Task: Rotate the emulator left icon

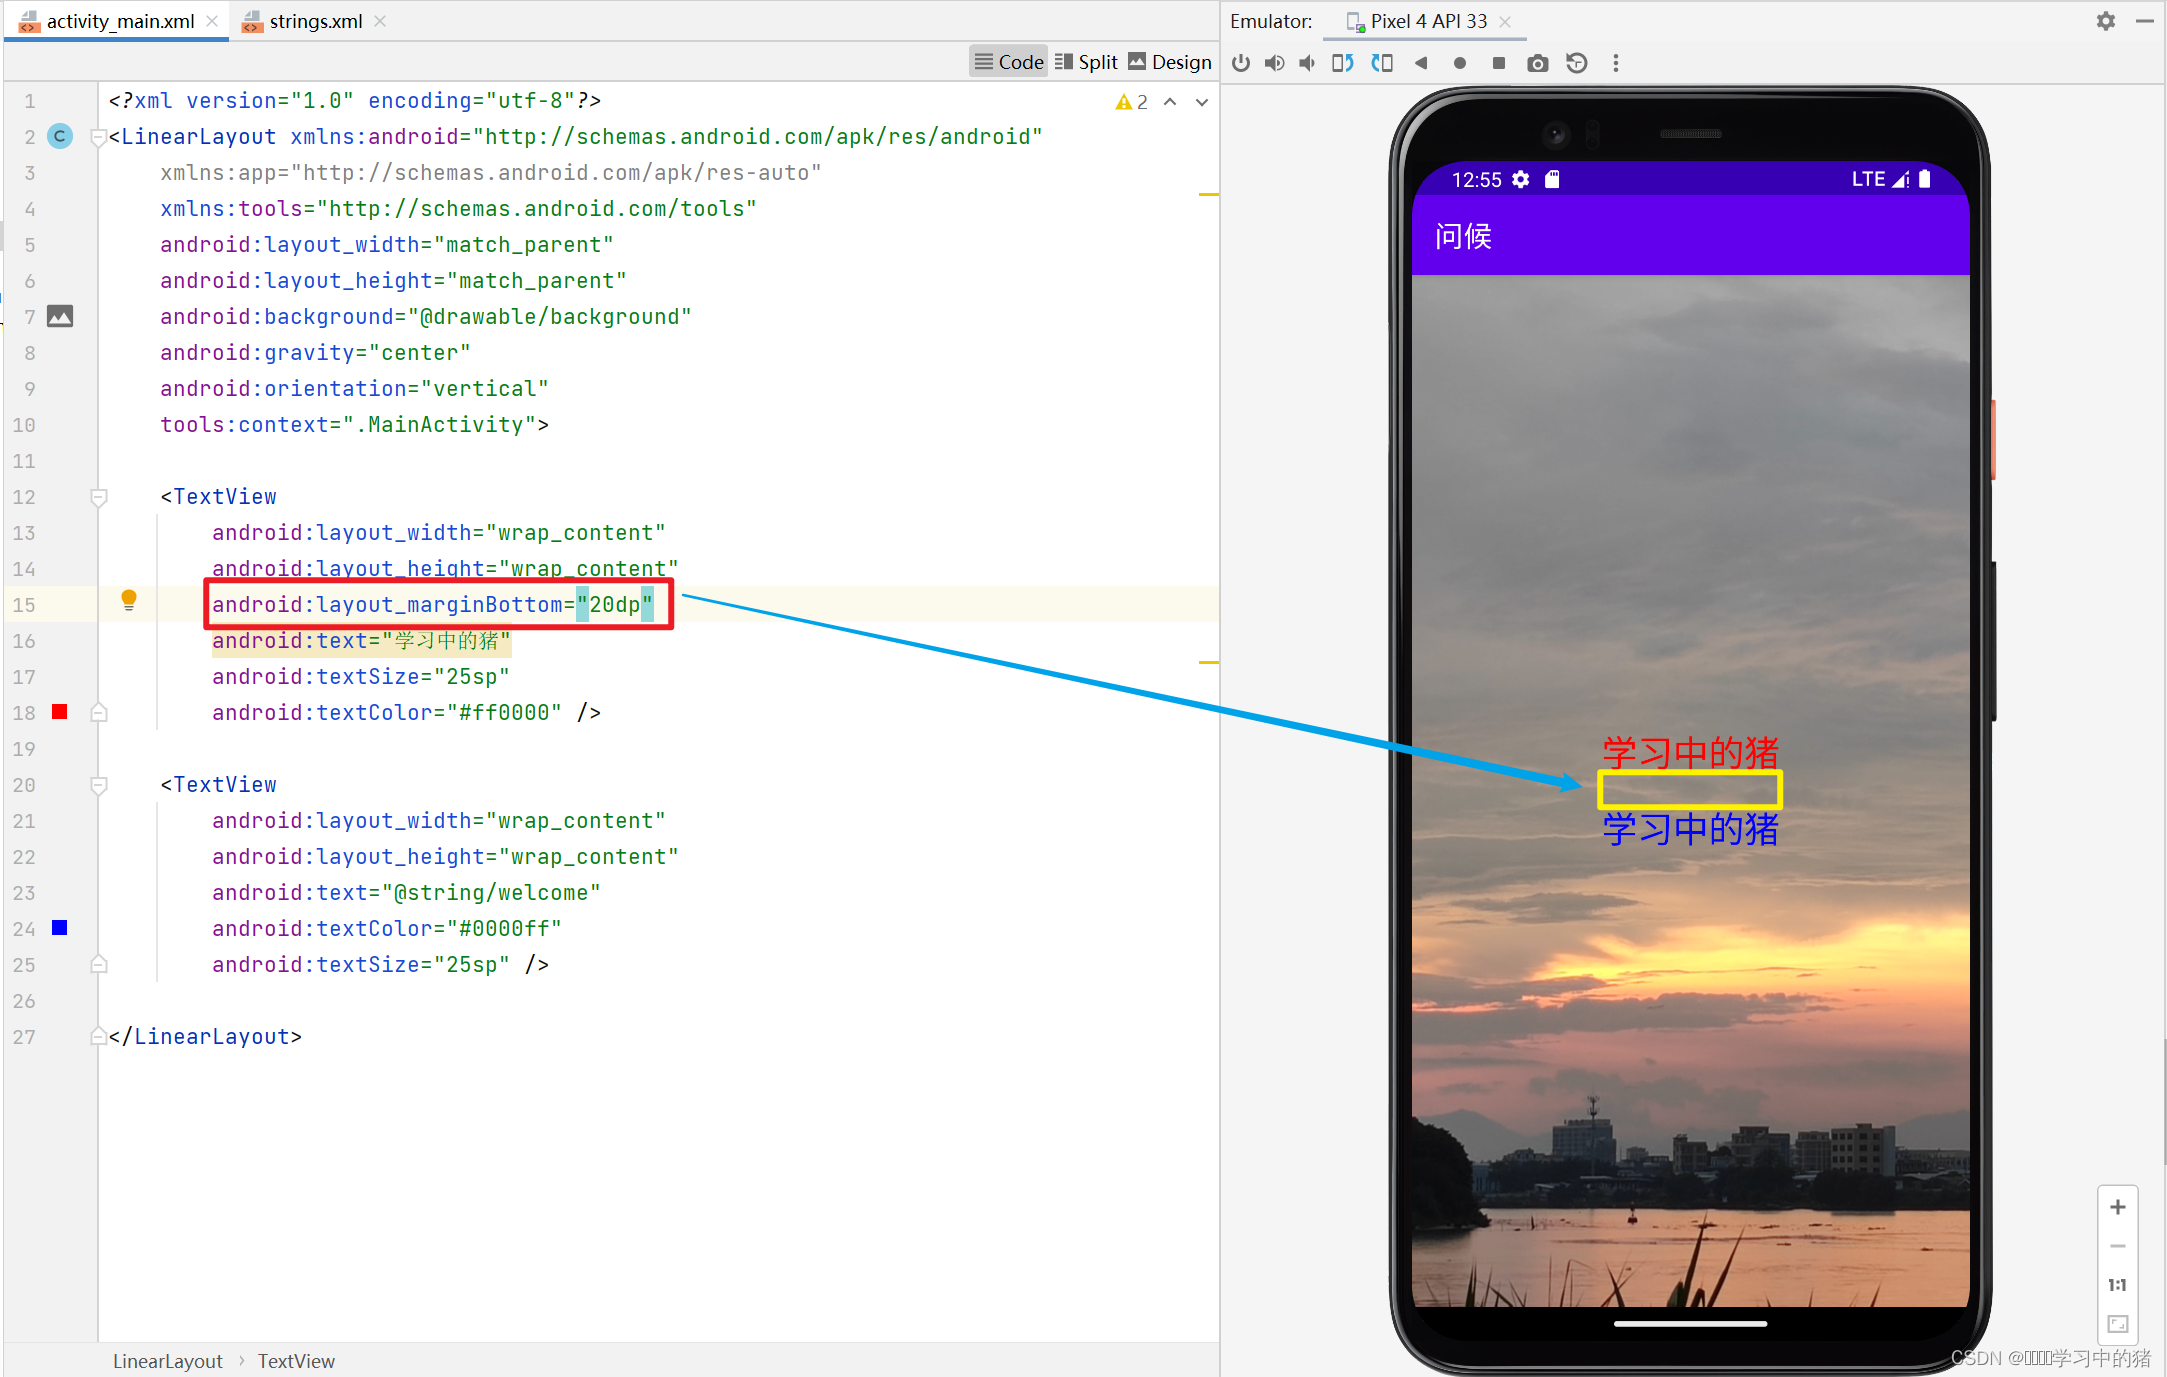Action: pos(1342,63)
